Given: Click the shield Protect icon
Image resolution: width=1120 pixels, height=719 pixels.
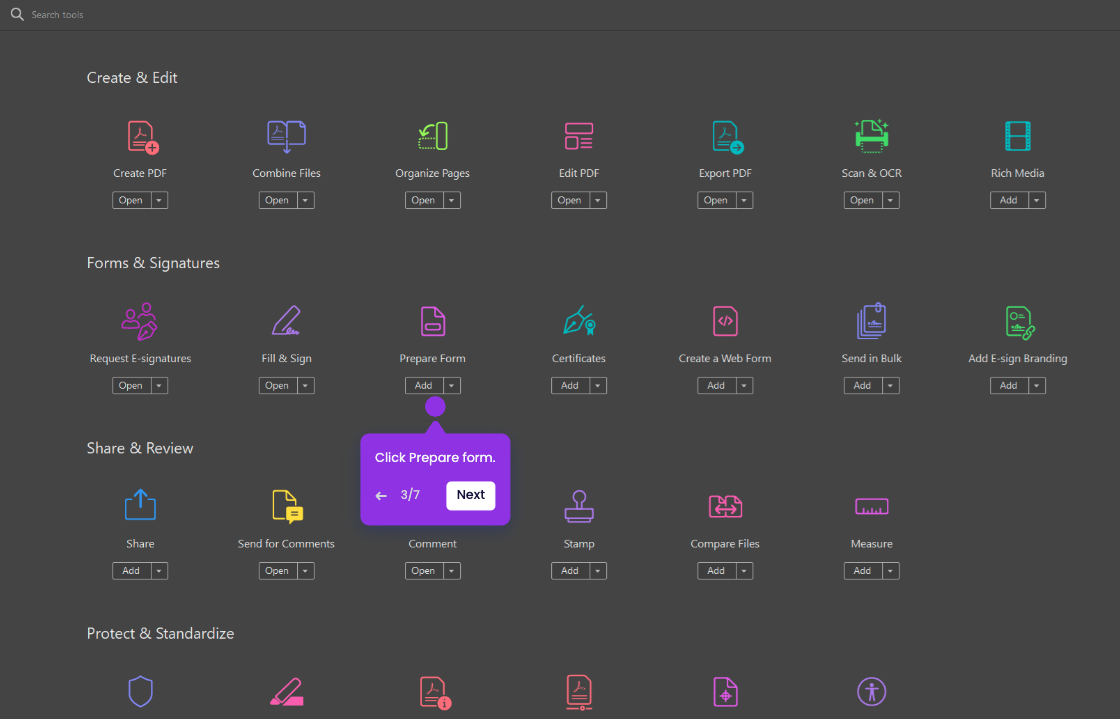Looking at the screenshot, I should (x=141, y=691).
